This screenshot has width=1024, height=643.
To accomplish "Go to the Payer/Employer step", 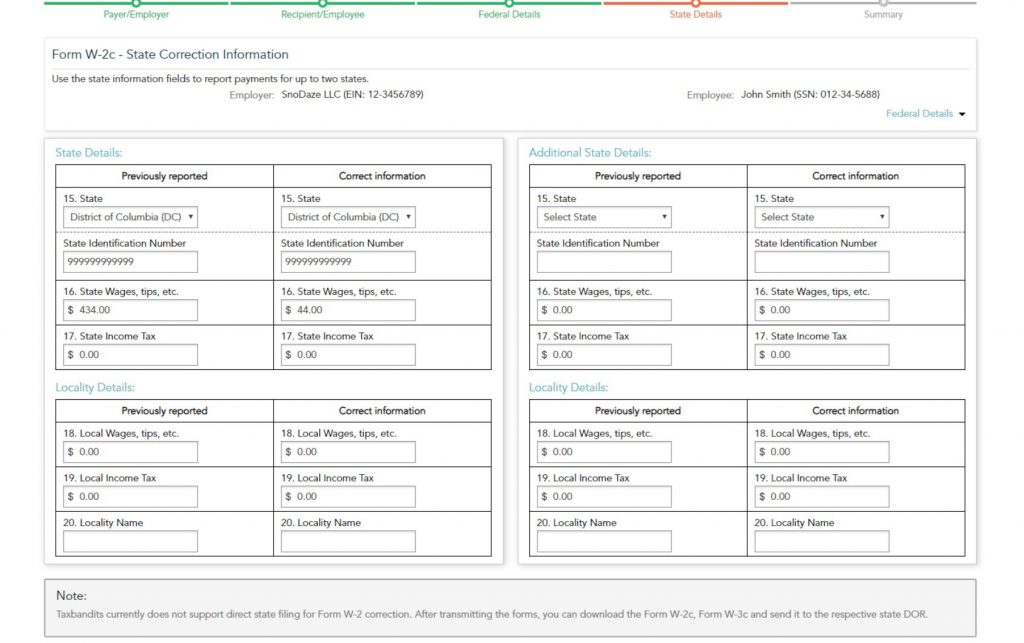I will click(136, 14).
